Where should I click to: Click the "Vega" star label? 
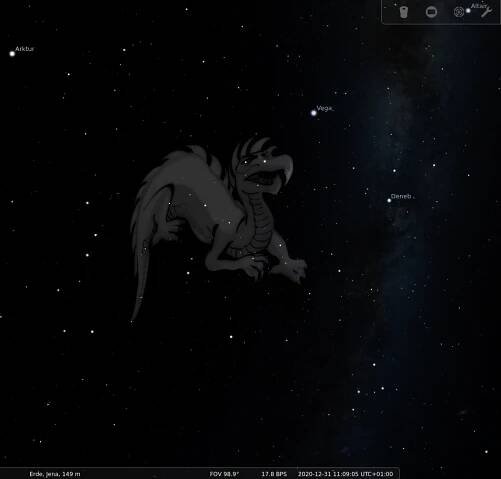324,108
